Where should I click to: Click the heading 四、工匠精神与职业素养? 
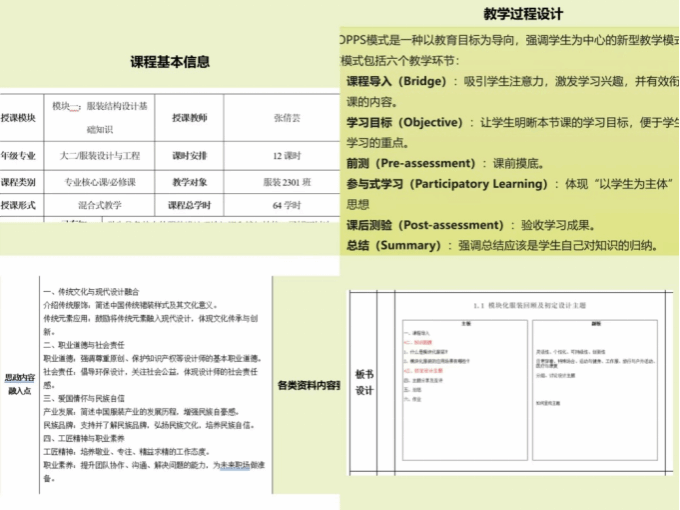coord(84,438)
